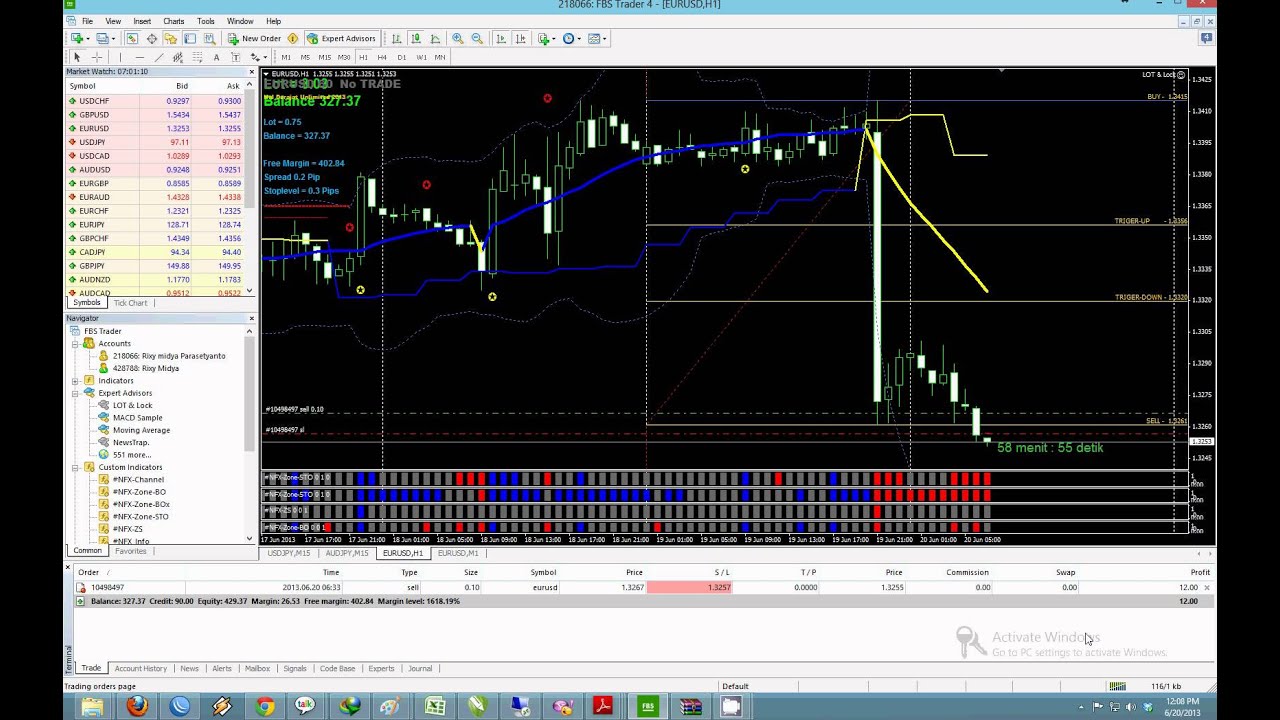Open the Periodicity clock dropdown
This screenshot has width=1280, height=720.
(x=571, y=38)
